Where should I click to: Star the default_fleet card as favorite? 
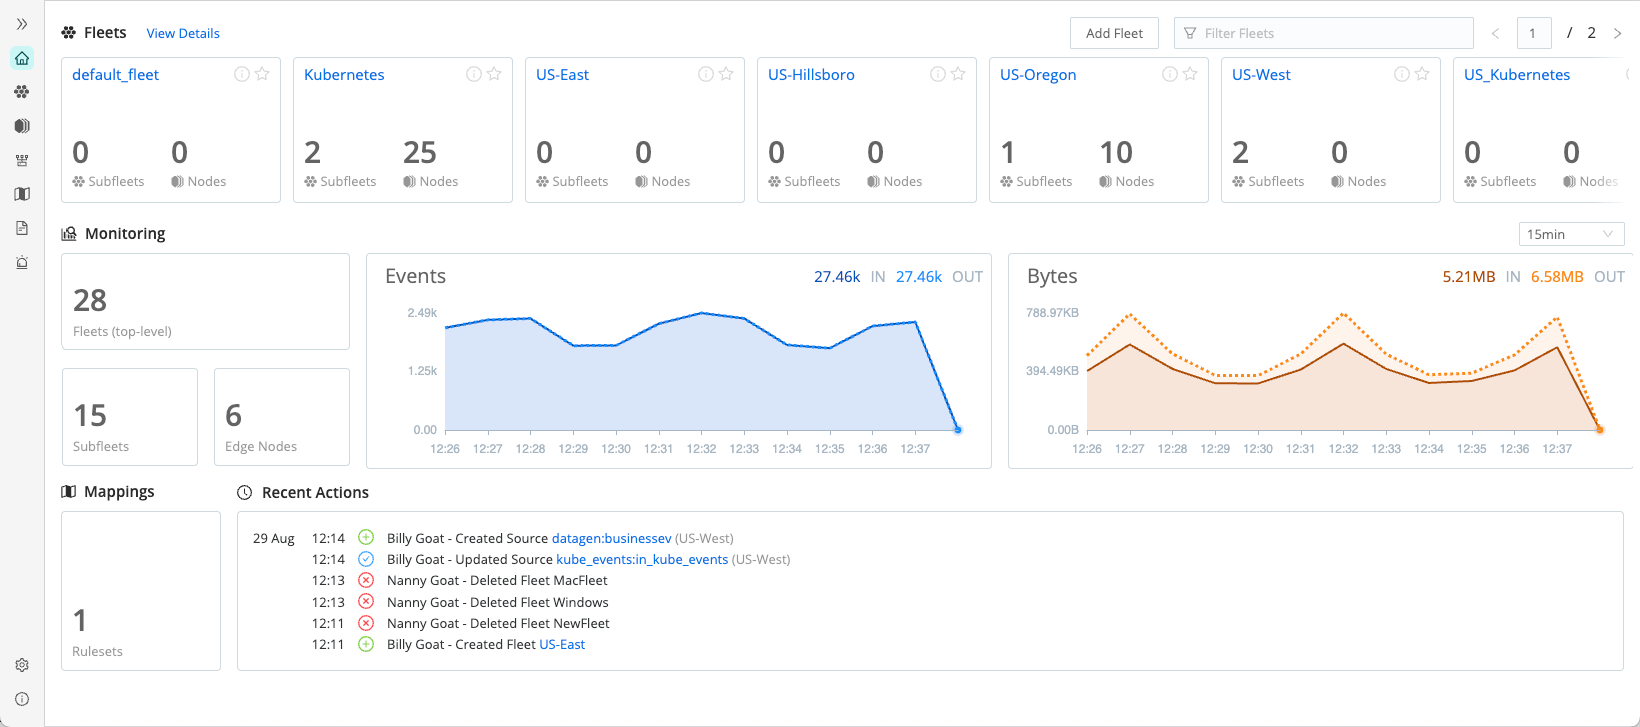point(262,74)
